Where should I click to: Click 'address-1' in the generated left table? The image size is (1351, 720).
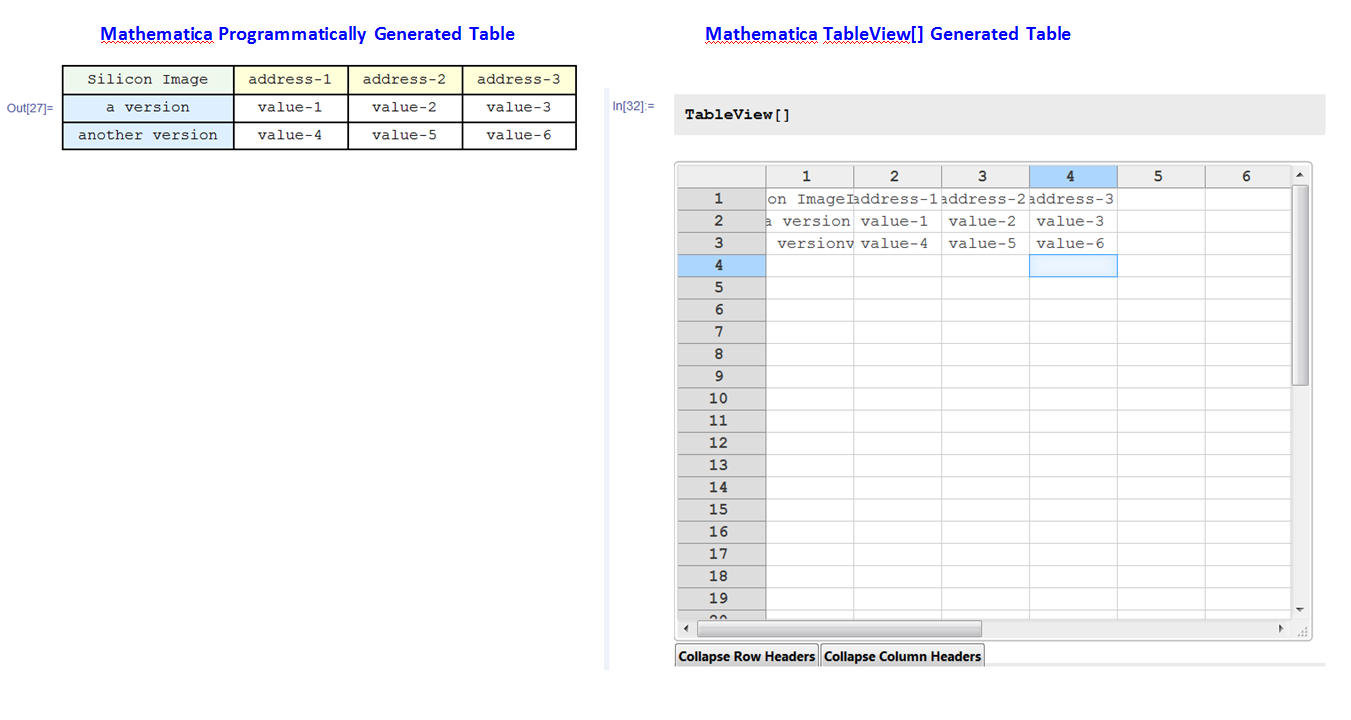291,80
